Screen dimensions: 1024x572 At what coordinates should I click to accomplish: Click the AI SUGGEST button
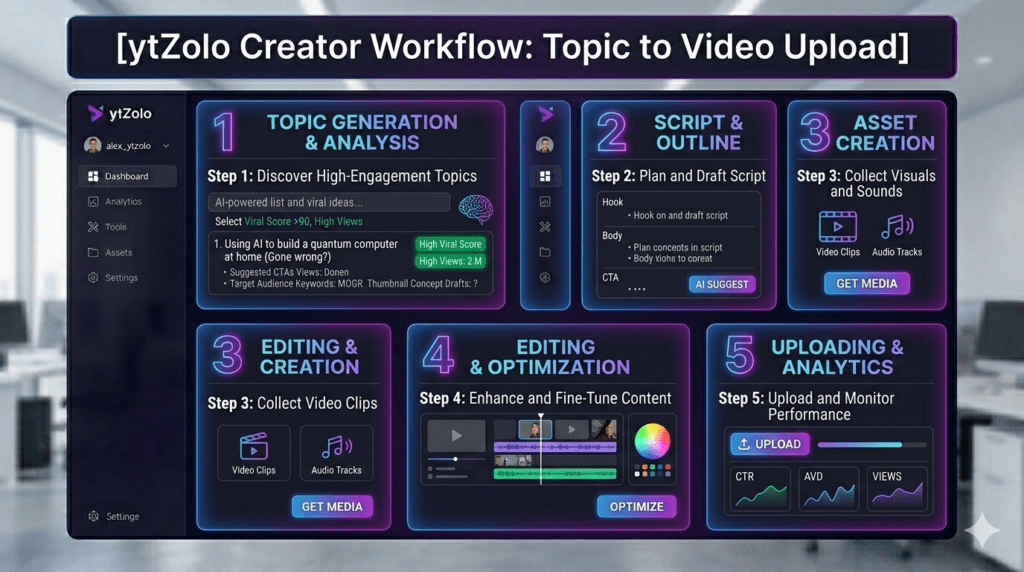722,284
